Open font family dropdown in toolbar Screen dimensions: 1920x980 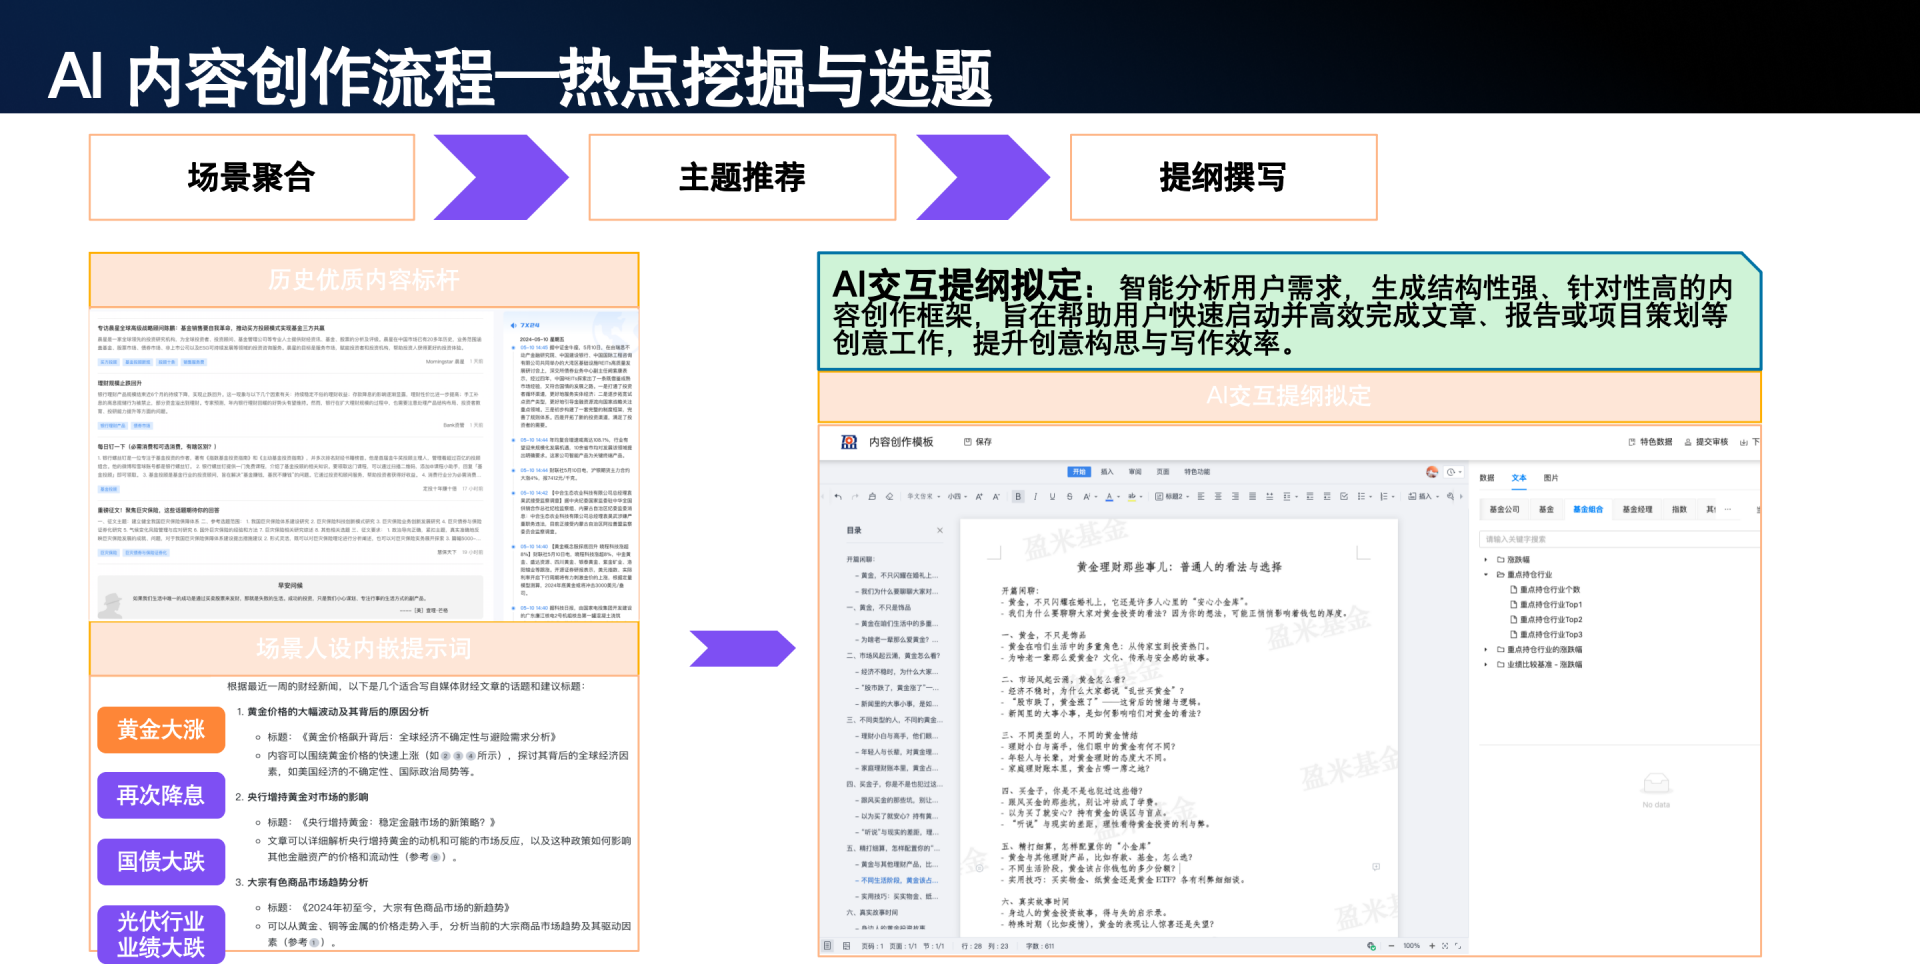[924, 496]
